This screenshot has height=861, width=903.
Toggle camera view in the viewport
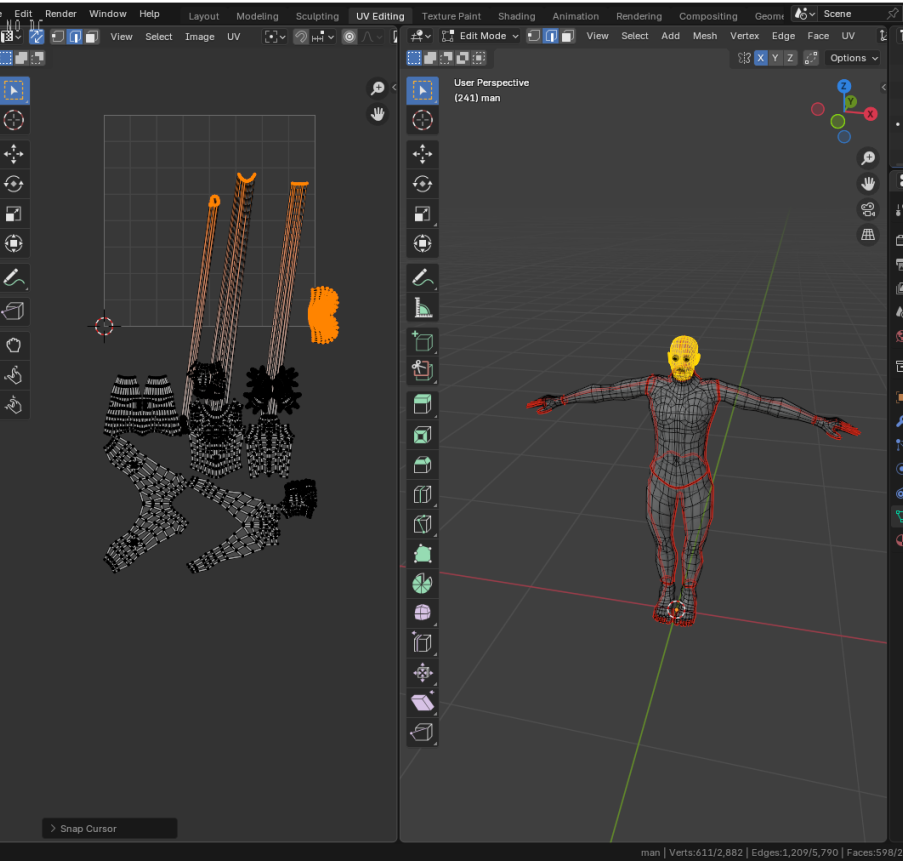(x=868, y=209)
